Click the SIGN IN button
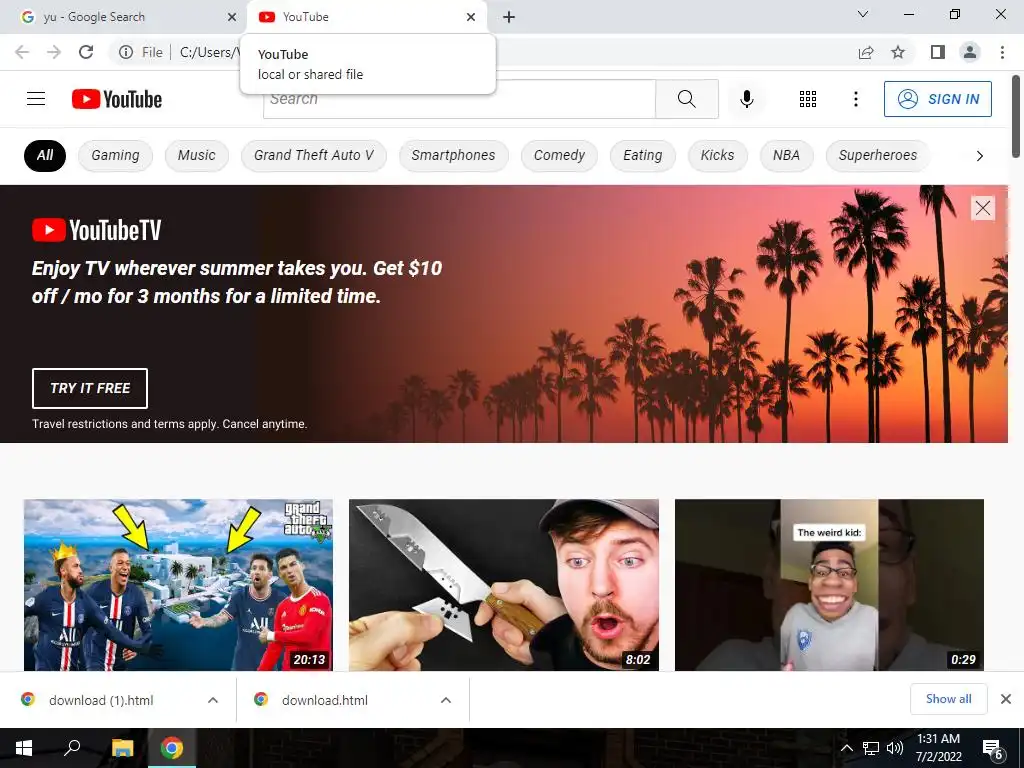The image size is (1024, 768). tap(938, 99)
